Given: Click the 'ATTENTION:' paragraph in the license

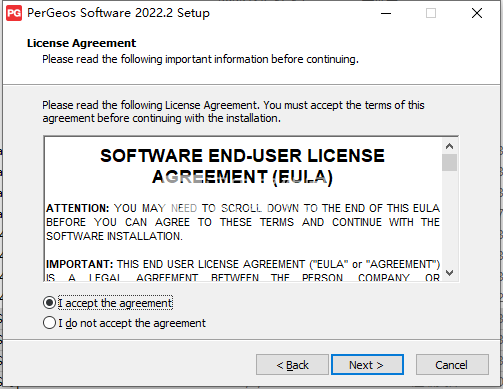Looking at the screenshot, I should 243,222.
